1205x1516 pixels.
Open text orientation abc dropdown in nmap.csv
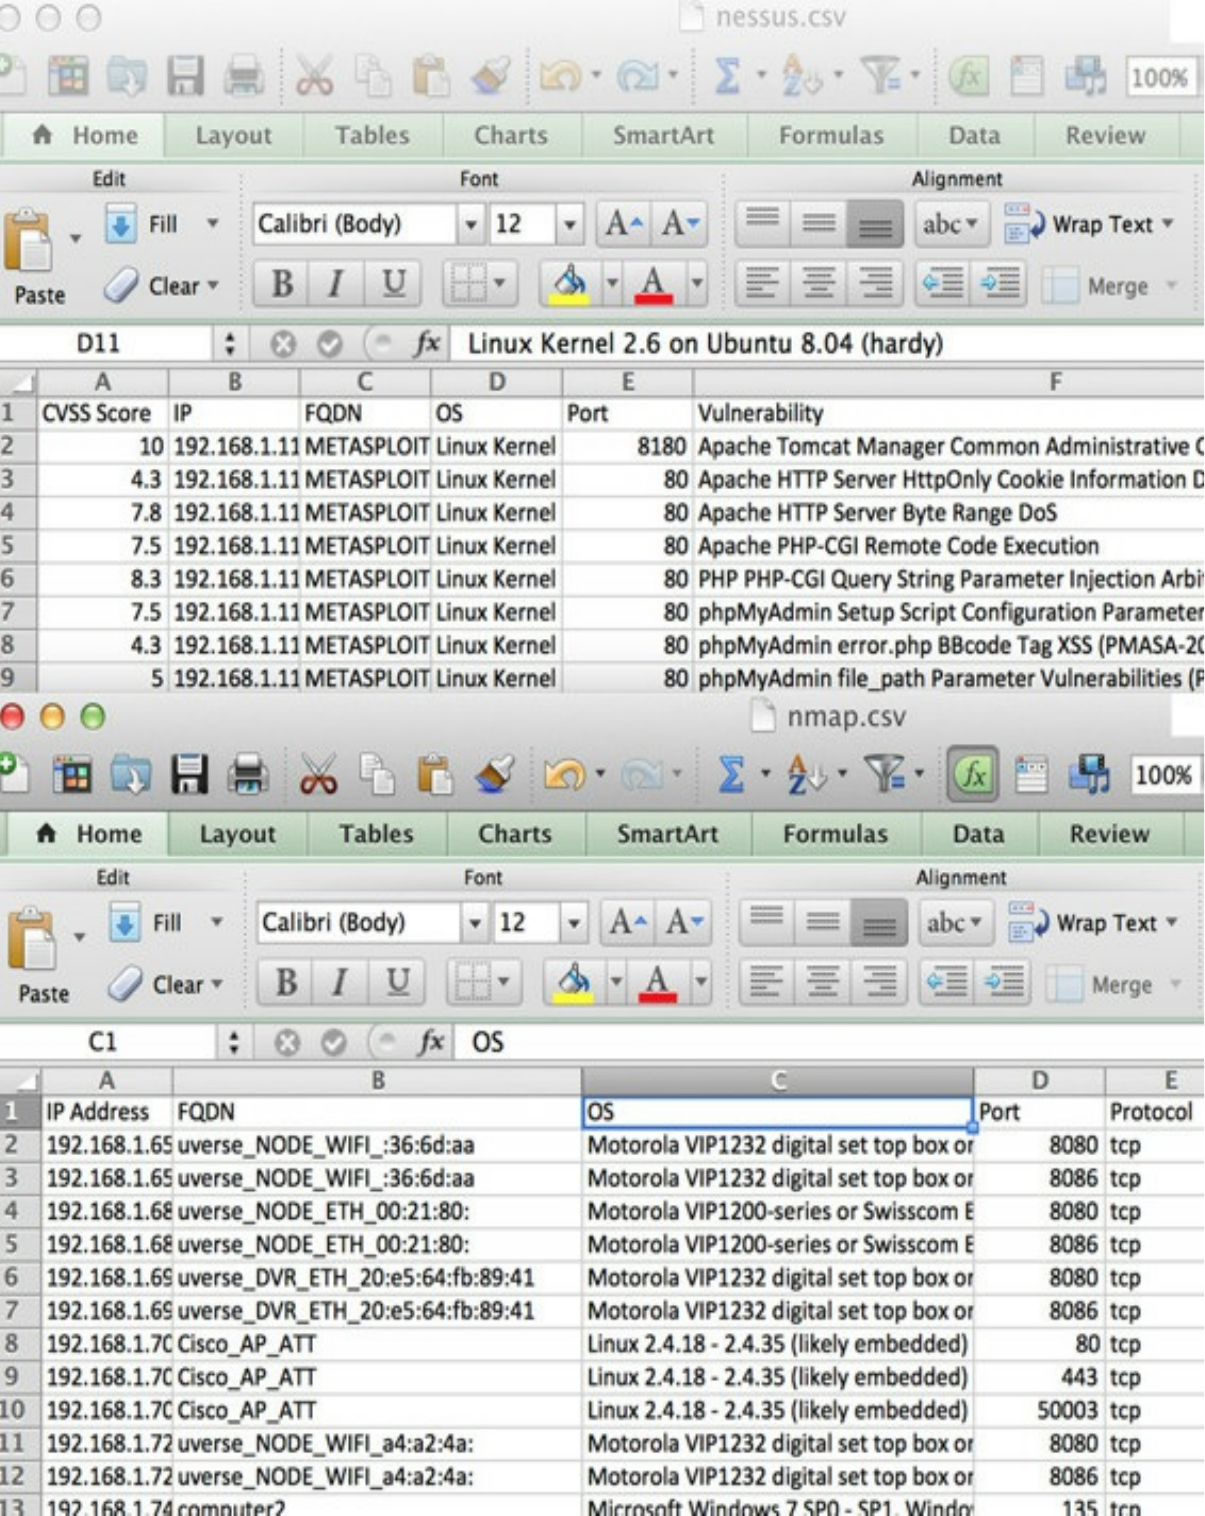point(955,923)
